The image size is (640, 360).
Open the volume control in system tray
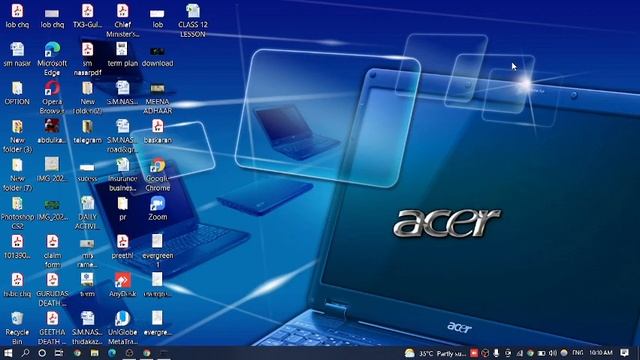[x=553, y=353]
